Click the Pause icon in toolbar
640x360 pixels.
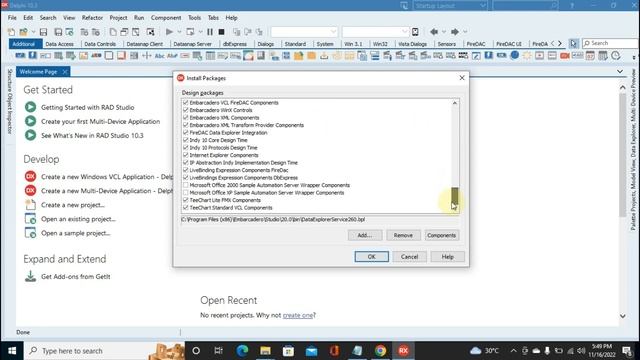[210, 32]
